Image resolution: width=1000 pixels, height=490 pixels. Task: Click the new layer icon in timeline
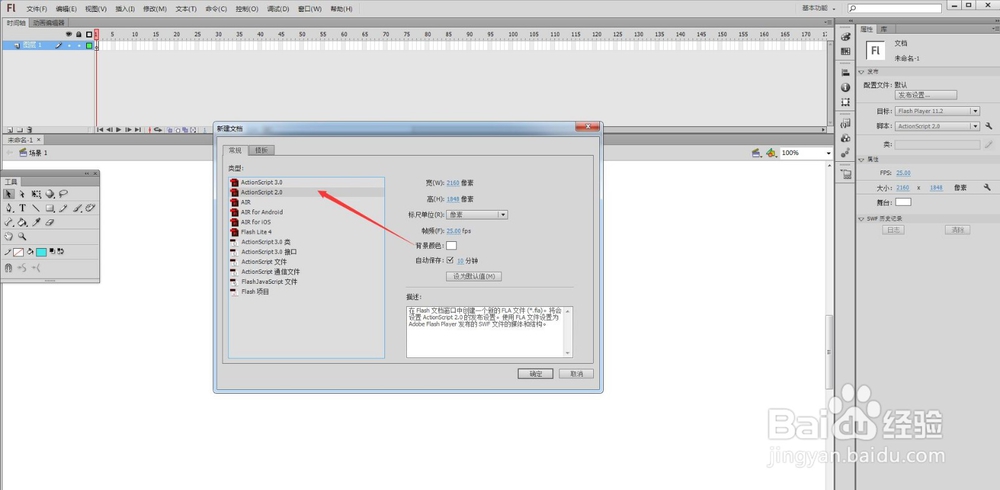click(10, 130)
